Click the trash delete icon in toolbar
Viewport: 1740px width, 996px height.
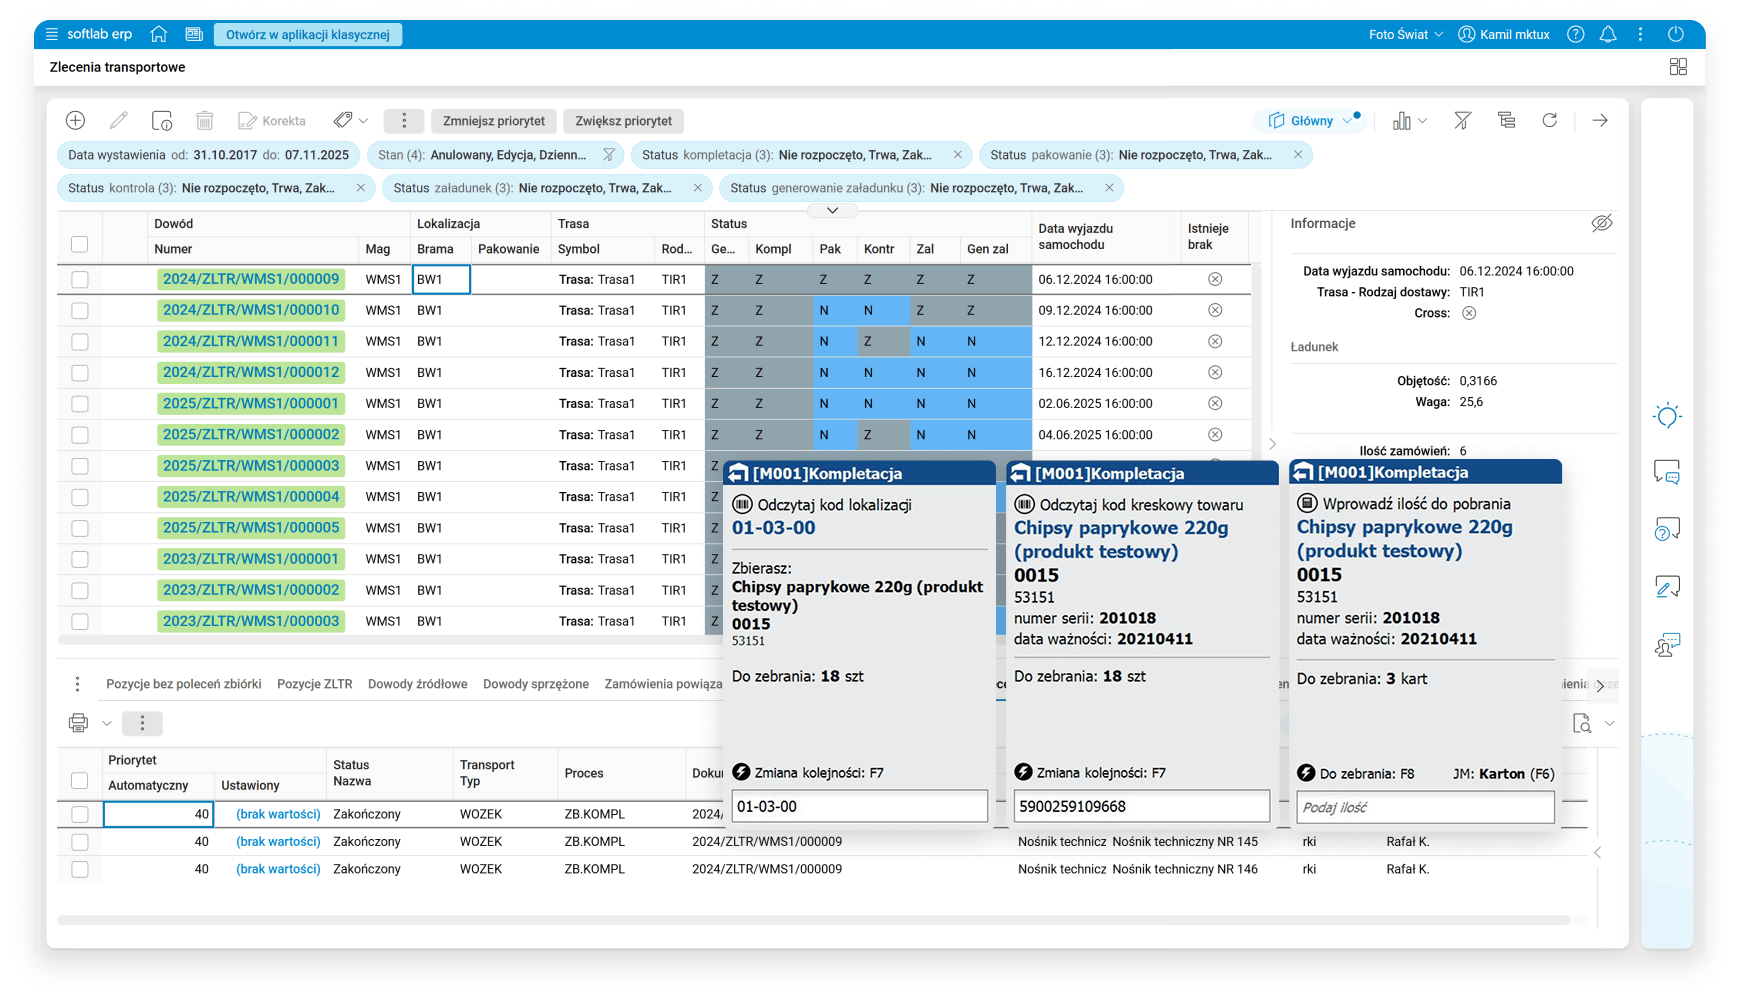pos(204,121)
